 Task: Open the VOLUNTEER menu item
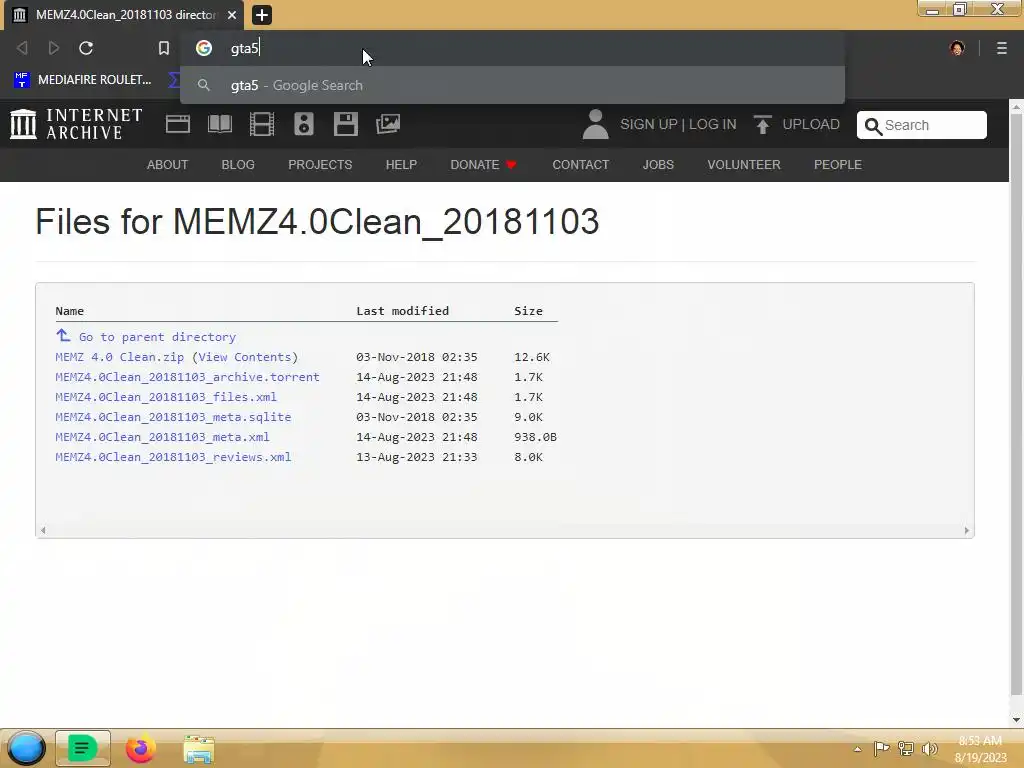click(744, 165)
